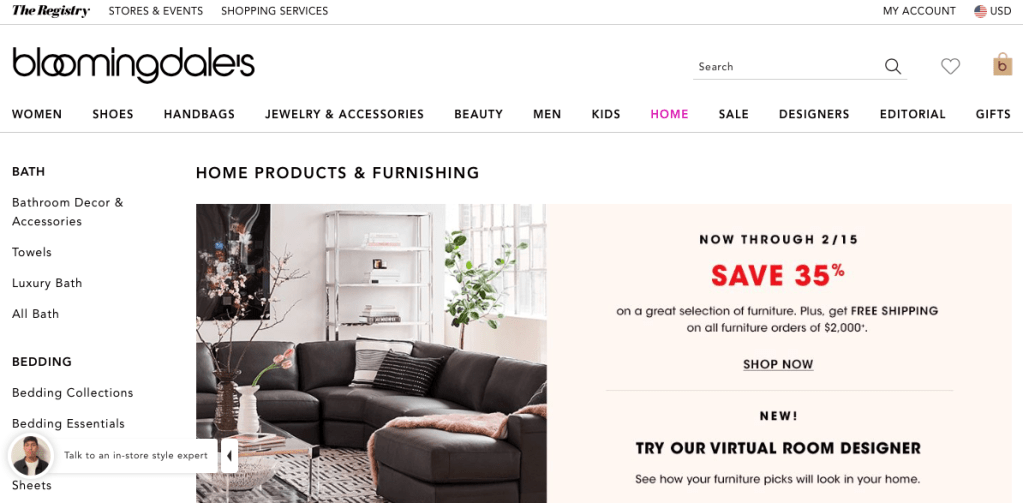Click the search magnifying glass icon
The width and height of the screenshot is (1023, 503).
click(x=893, y=66)
